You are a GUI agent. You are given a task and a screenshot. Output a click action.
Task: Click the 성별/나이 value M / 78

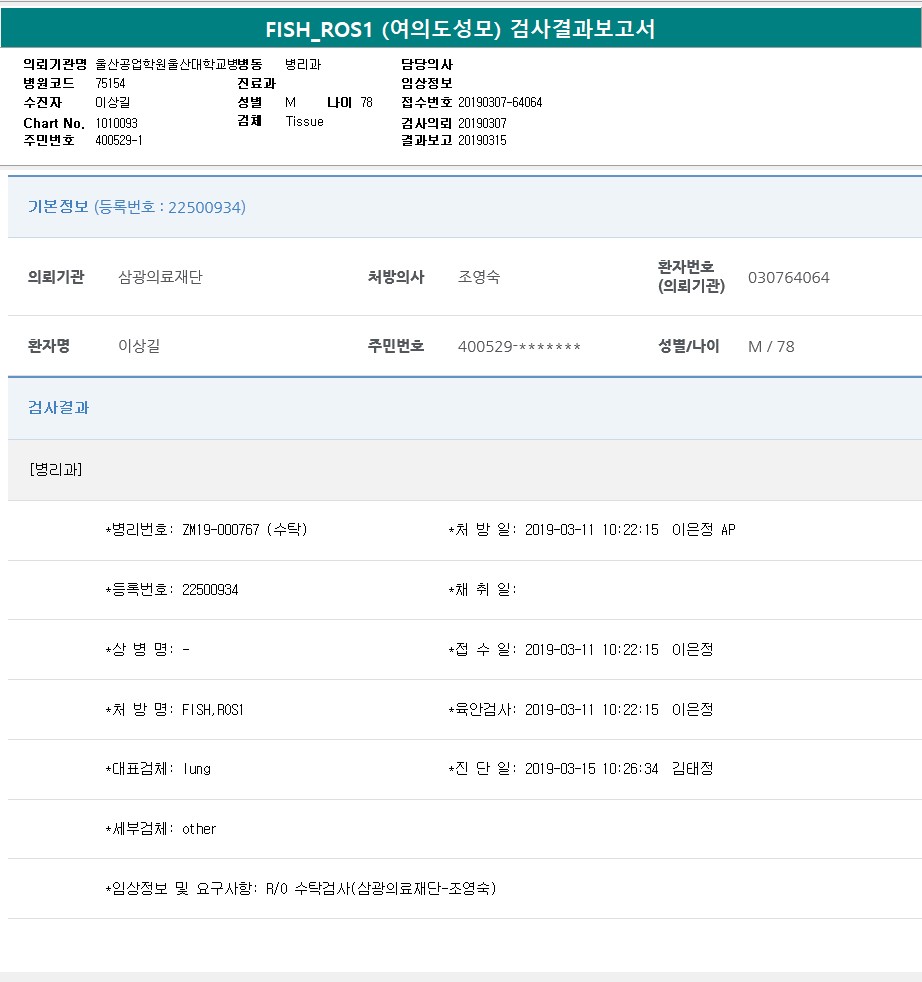tap(771, 347)
